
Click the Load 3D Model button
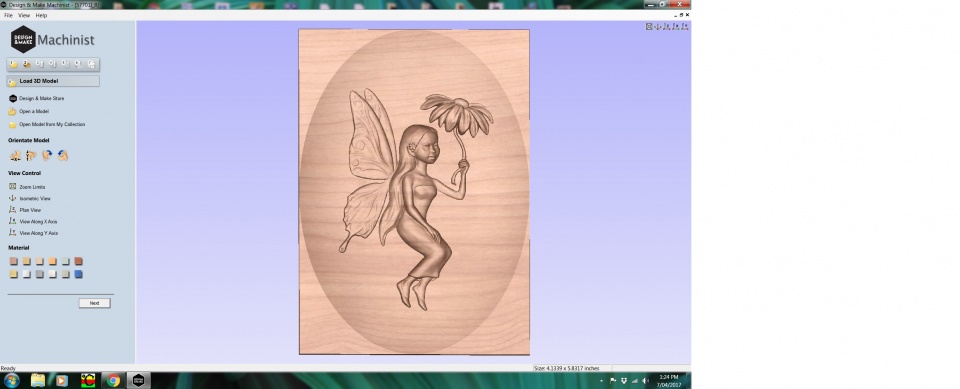53,81
